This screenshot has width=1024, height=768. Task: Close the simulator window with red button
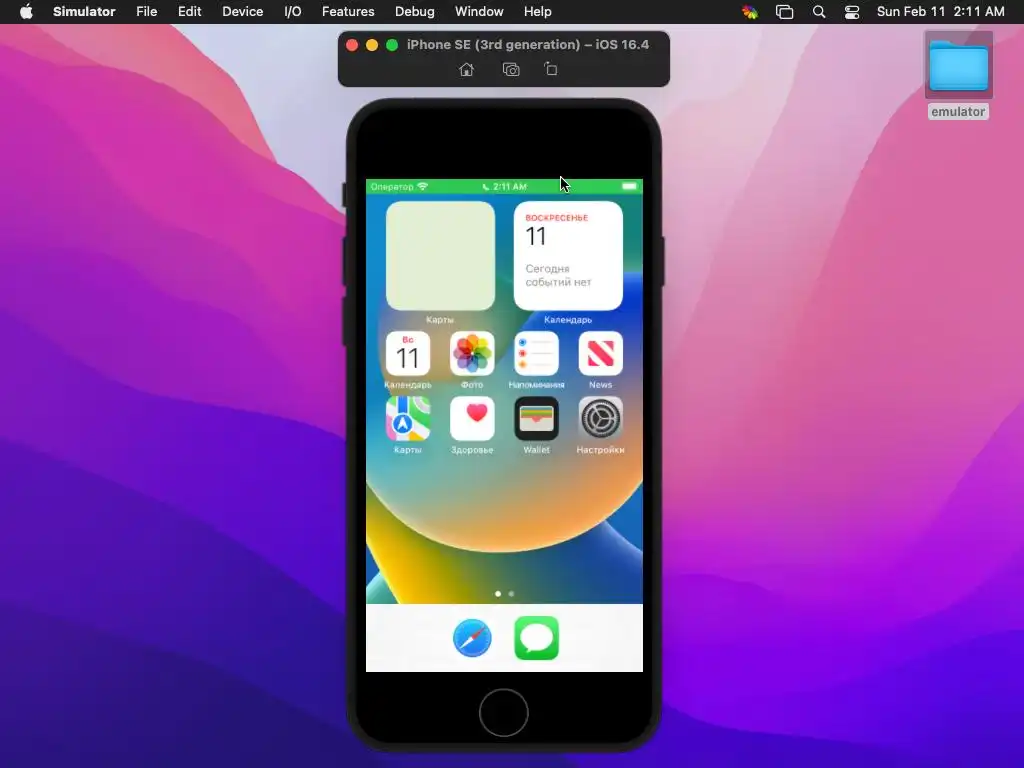pyautogui.click(x=352, y=45)
